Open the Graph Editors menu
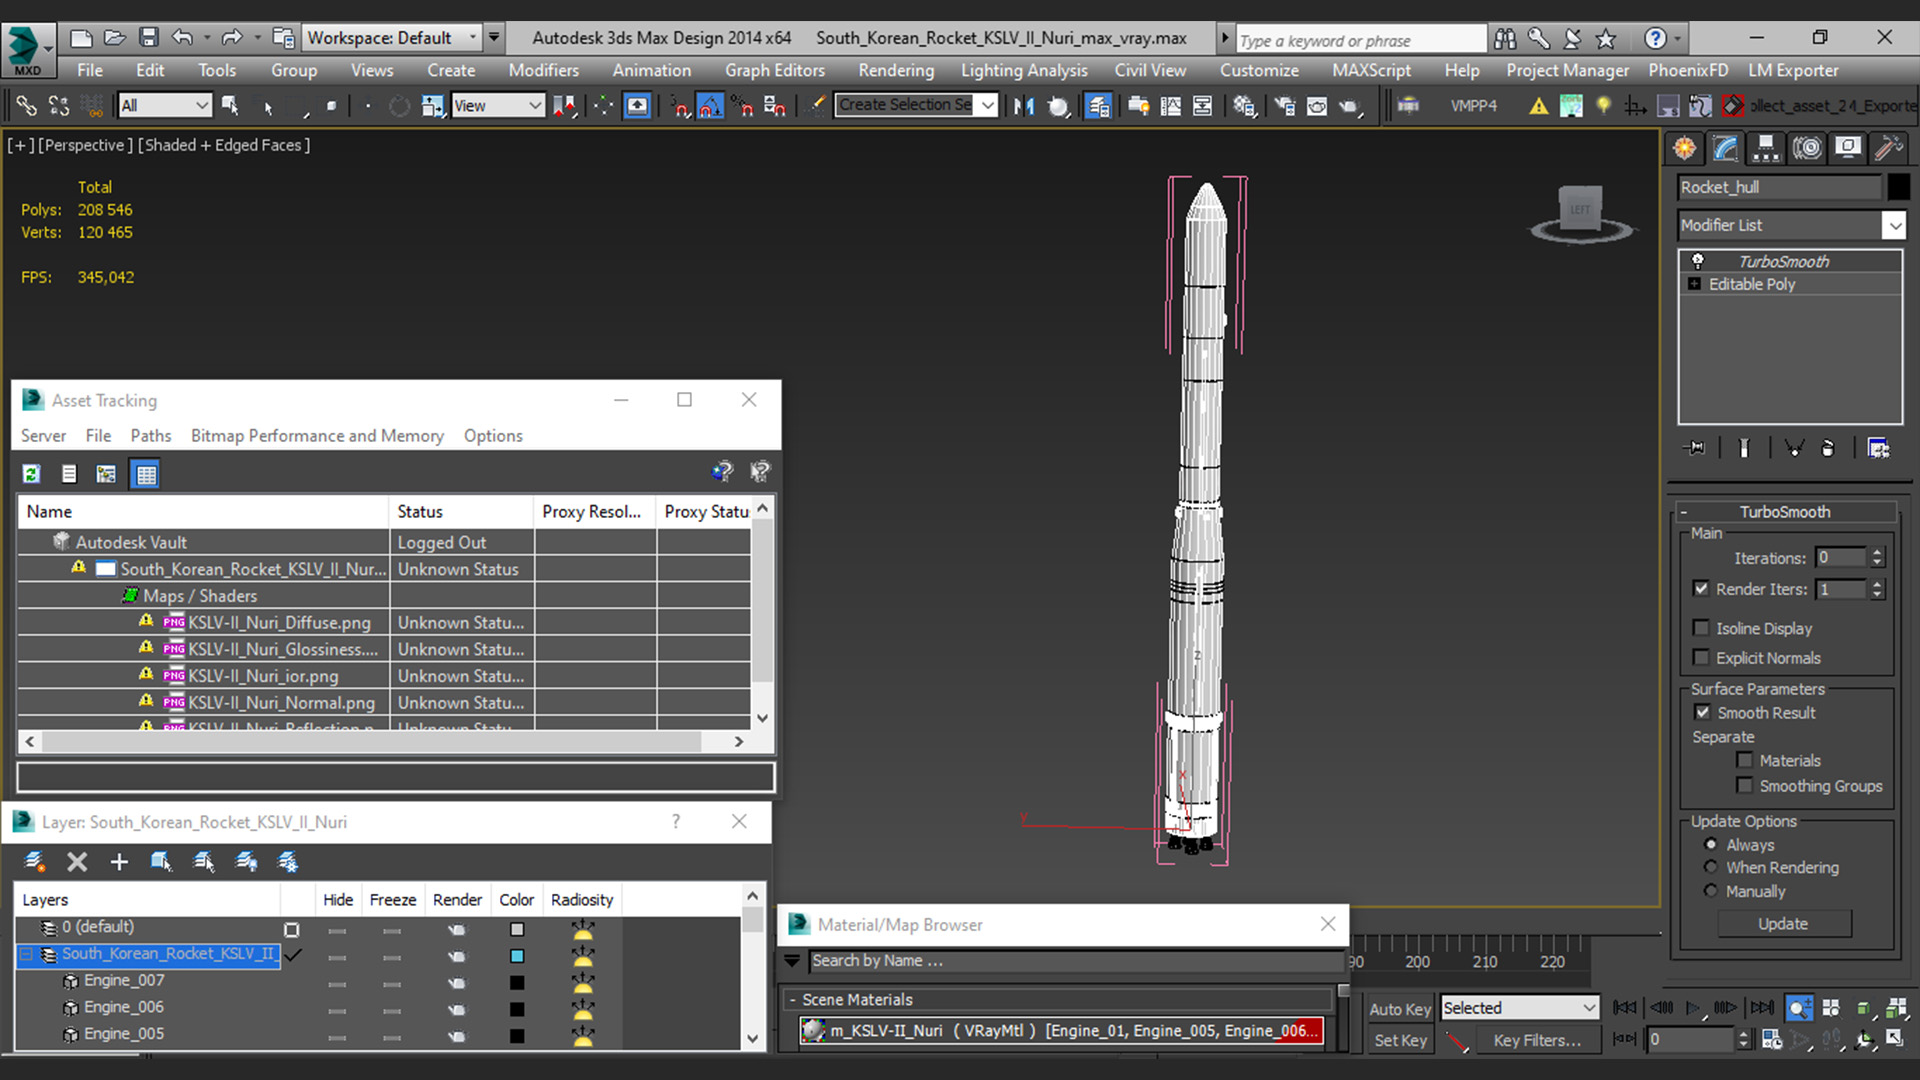This screenshot has height=1080, width=1920. coord(775,70)
